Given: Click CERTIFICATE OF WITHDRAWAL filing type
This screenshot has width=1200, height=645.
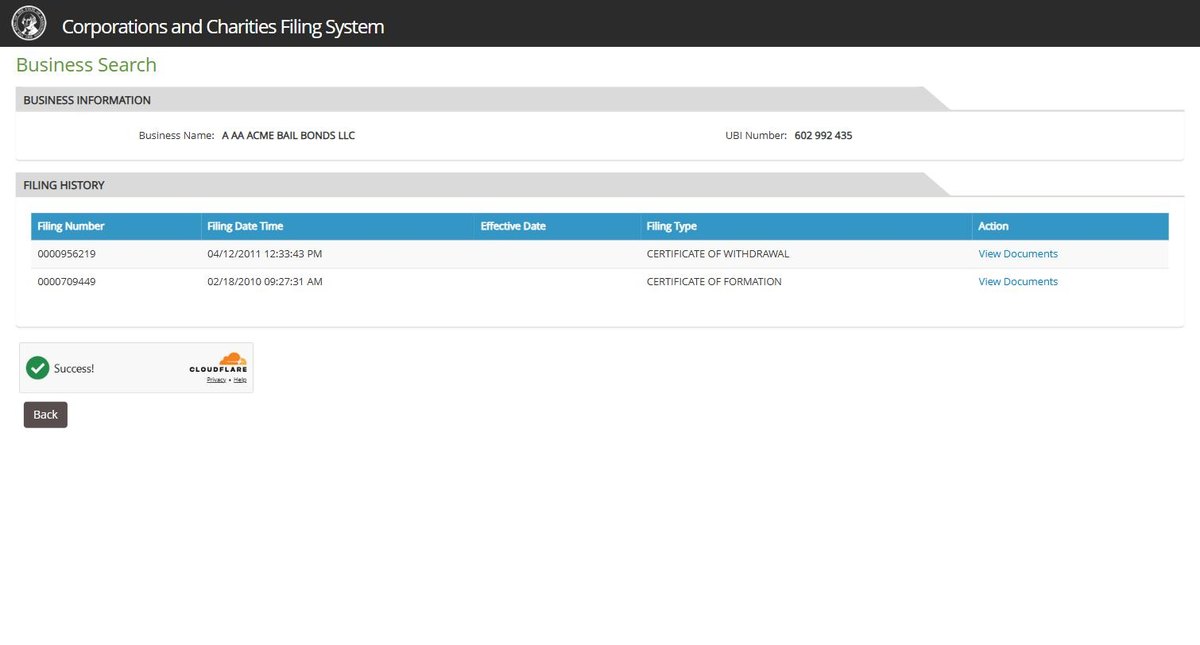Looking at the screenshot, I should point(718,254).
